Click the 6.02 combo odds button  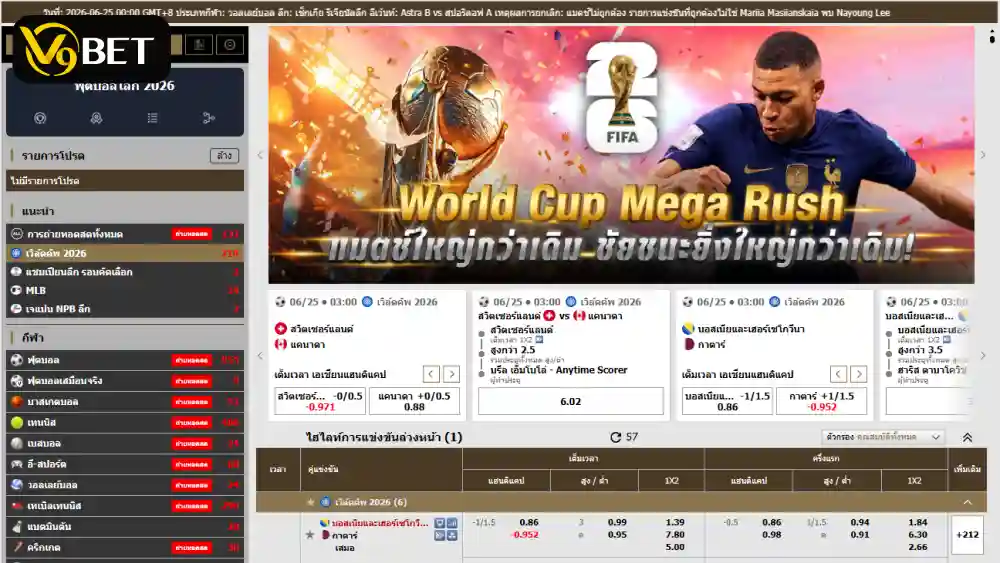(571, 402)
